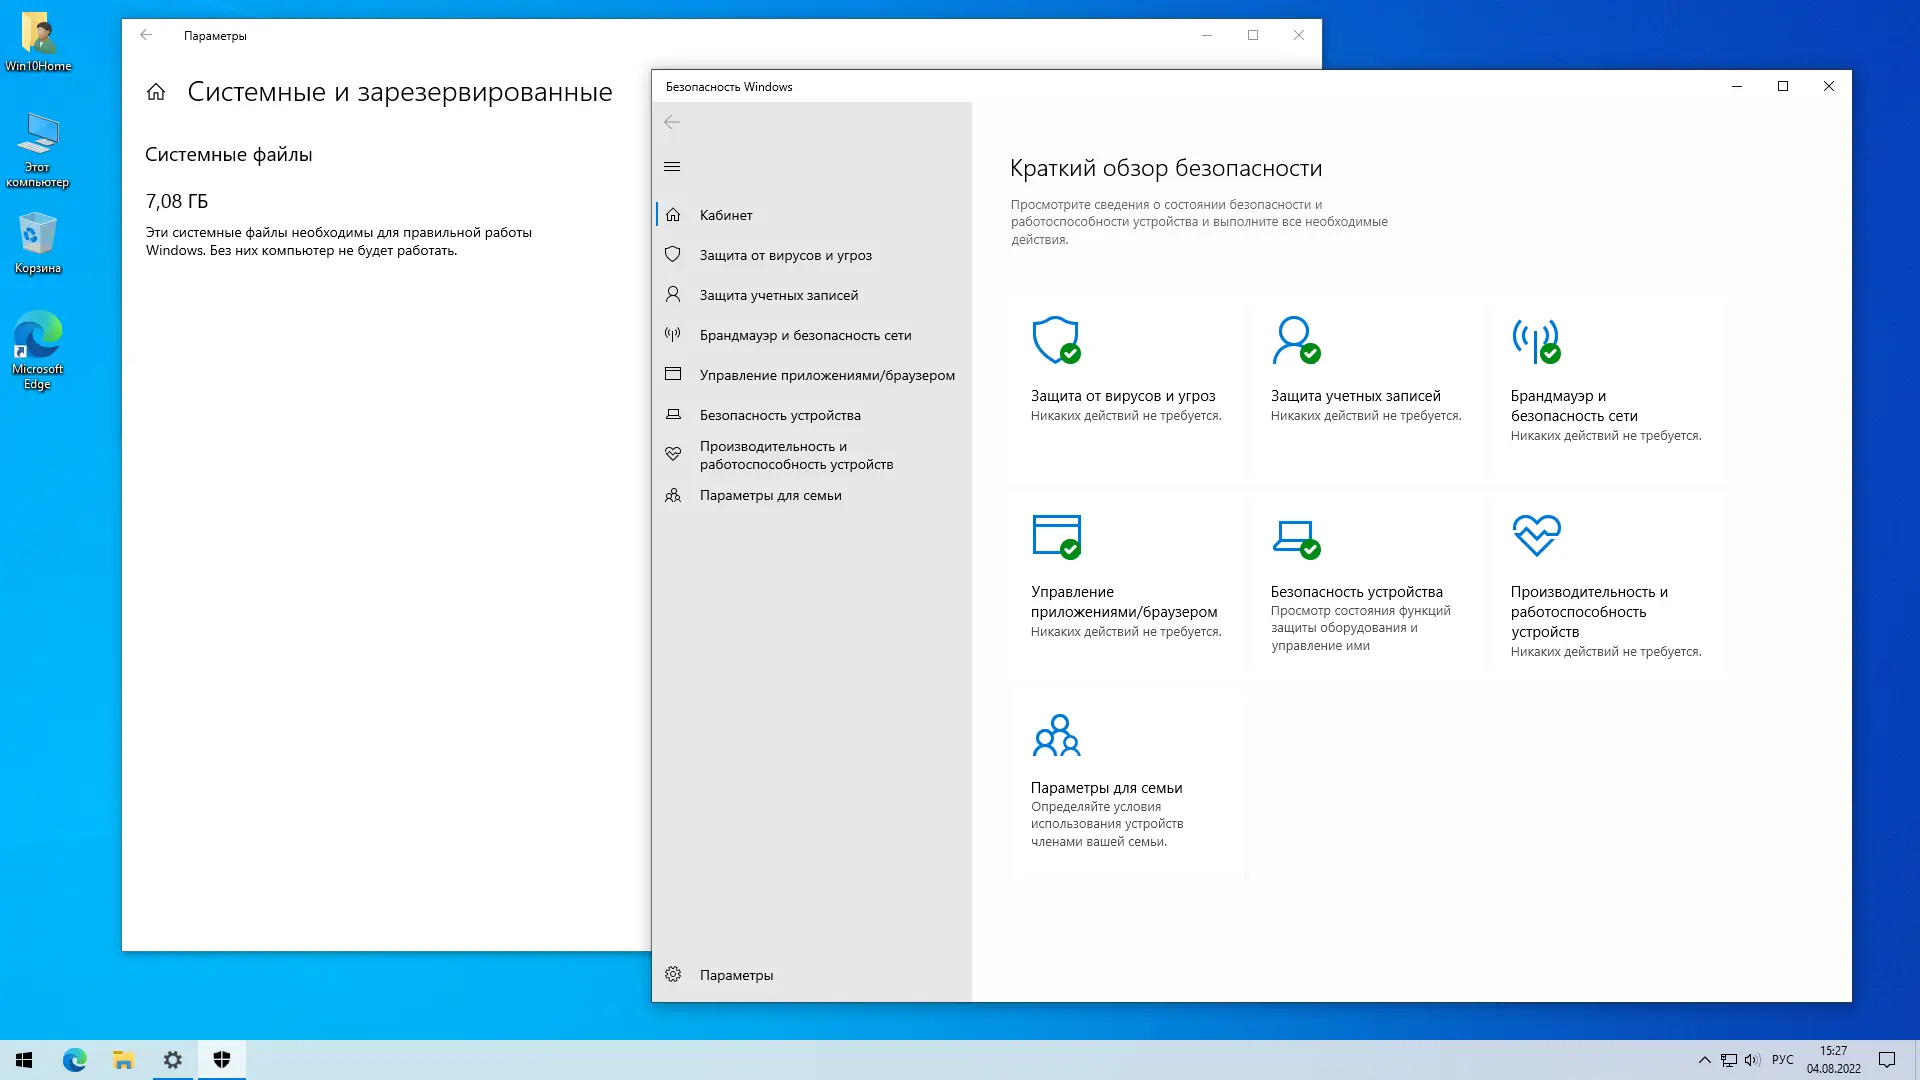Select Кабинет in the sidebar
Screen dimensions: 1920x1080
click(x=726, y=215)
